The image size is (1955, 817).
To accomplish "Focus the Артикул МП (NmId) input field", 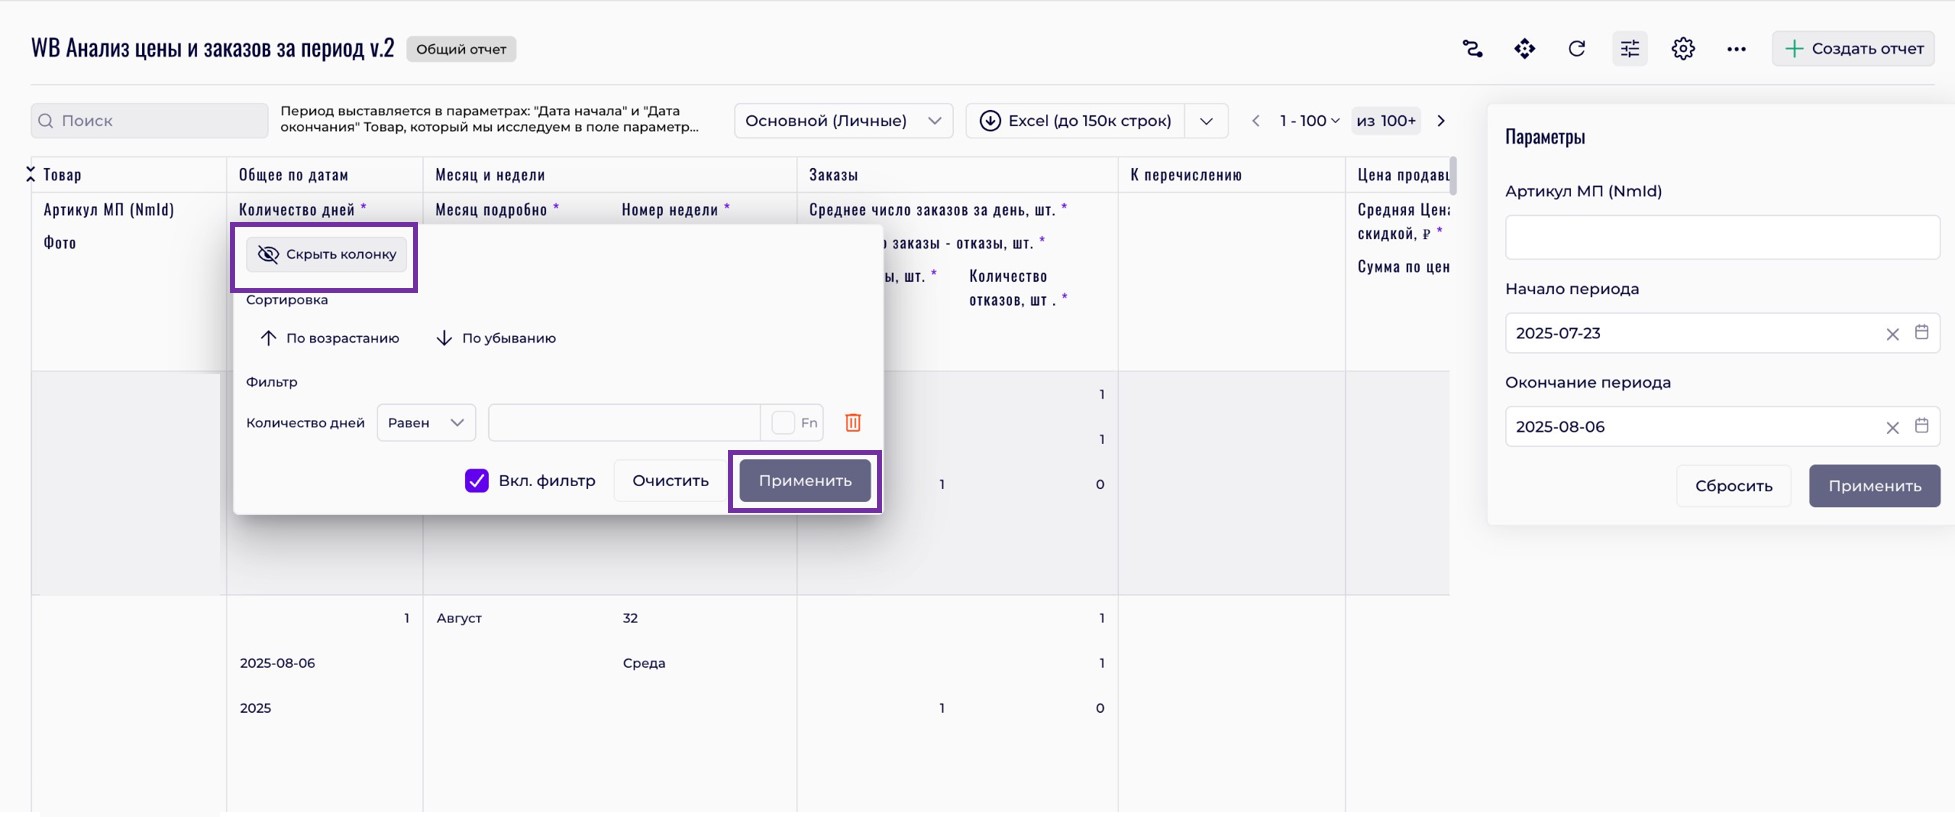I will pyautogui.click(x=1721, y=239).
